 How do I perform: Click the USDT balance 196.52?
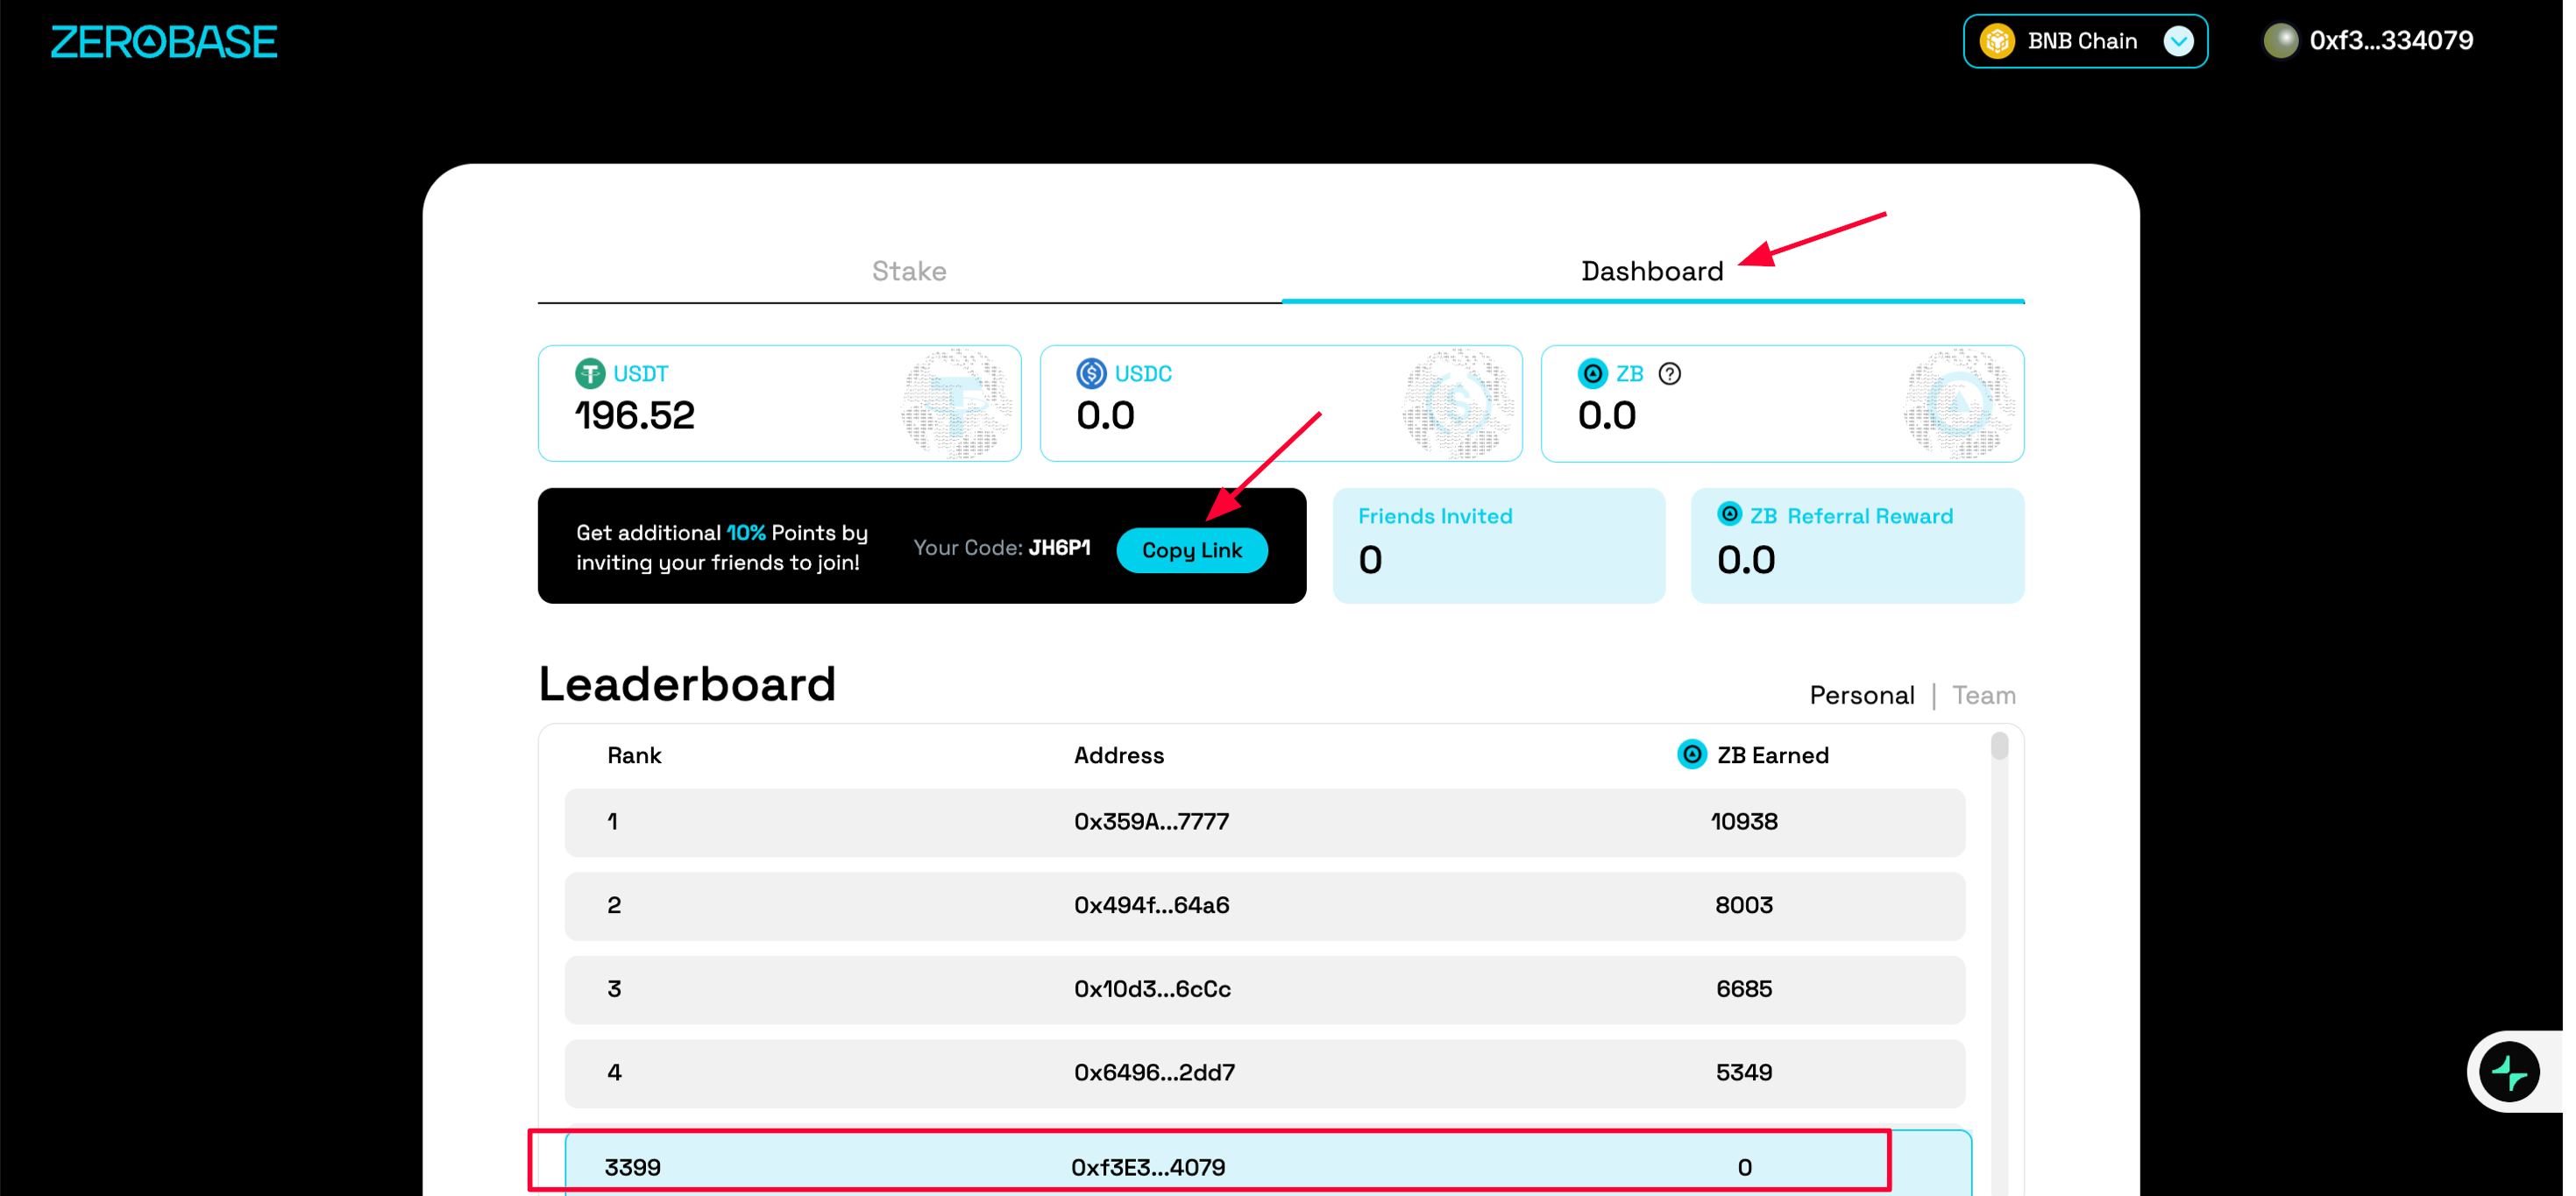pos(634,415)
